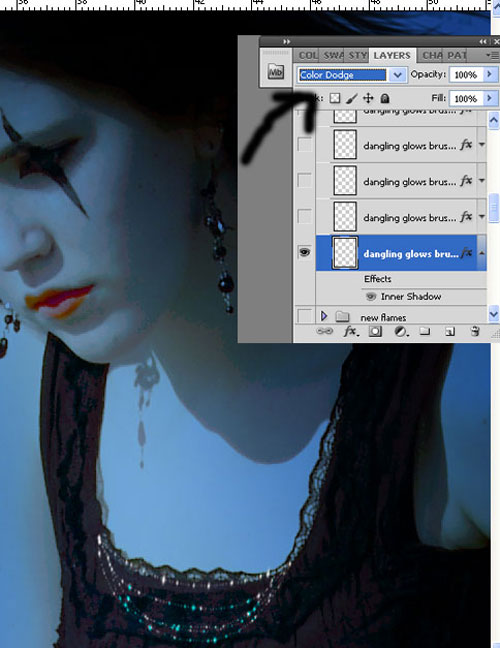
Task: Click the Effects row label
Action: 377,279
